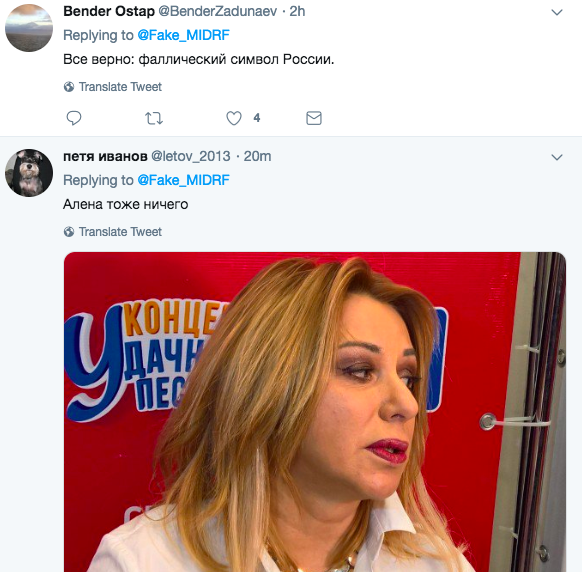Like Bender Ostap's tweet
The image size is (582, 572).
pyautogui.click(x=234, y=118)
